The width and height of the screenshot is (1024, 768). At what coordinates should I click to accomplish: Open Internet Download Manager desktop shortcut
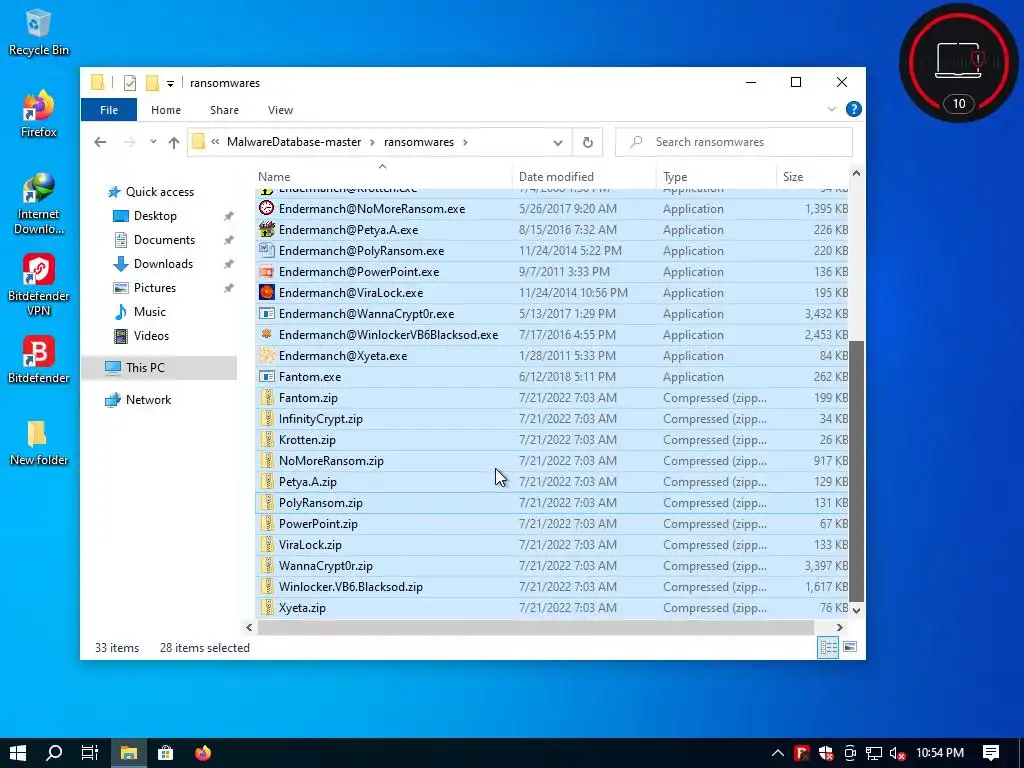point(38,203)
